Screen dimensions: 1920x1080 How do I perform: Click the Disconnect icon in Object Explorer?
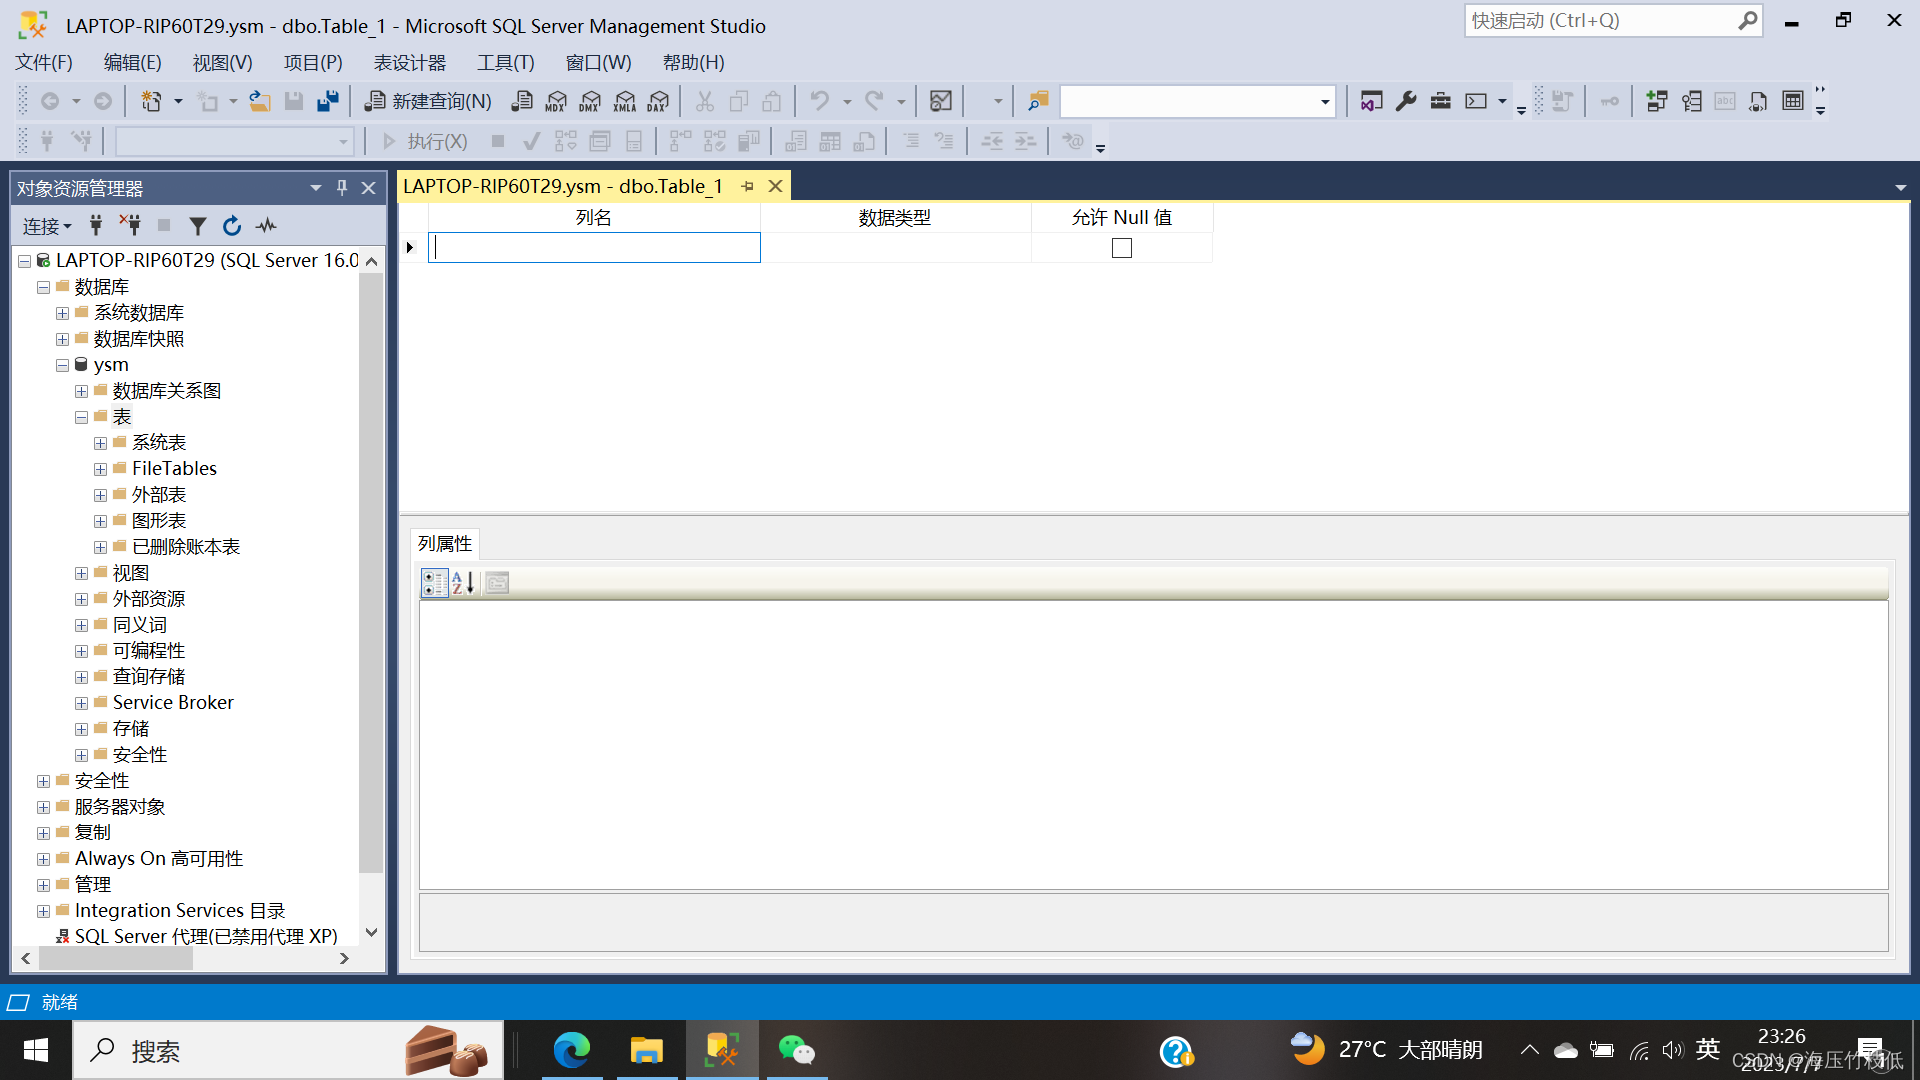click(x=130, y=226)
